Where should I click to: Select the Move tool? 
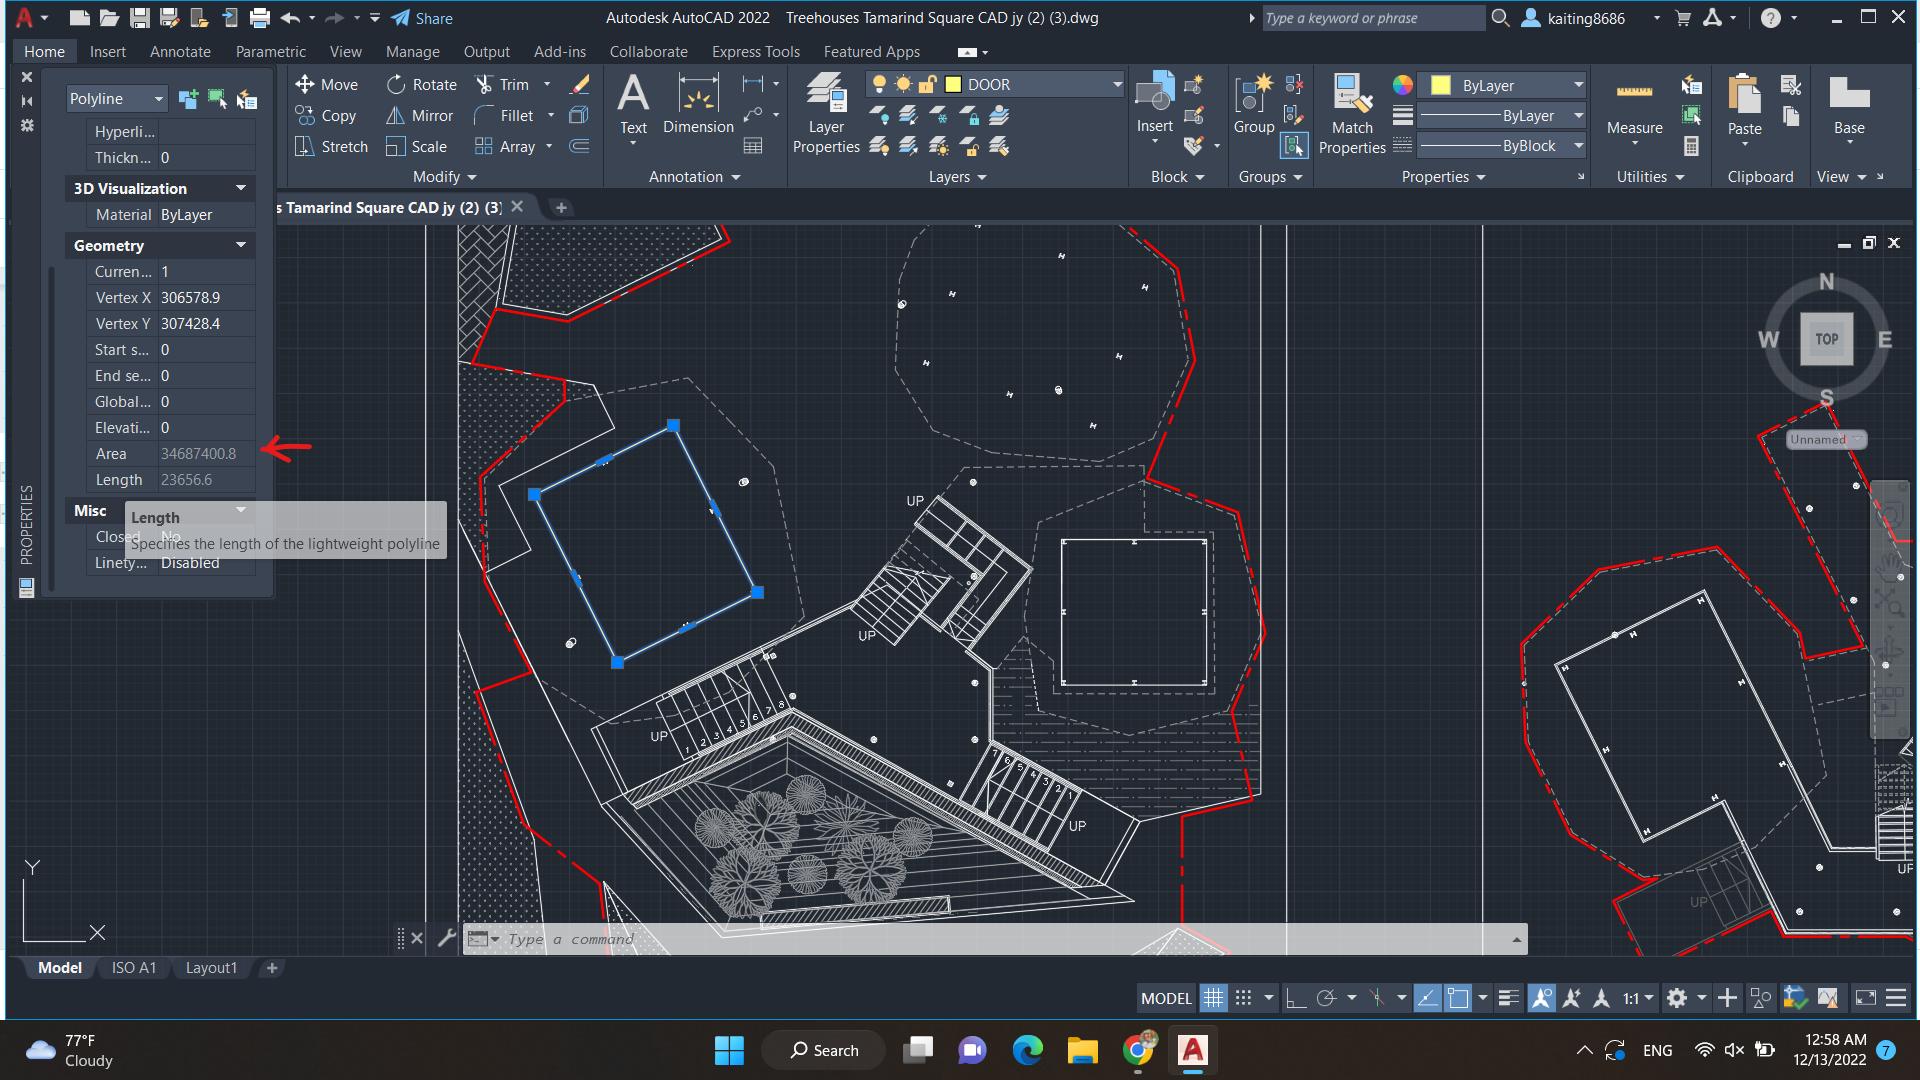click(x=326, y=85)
